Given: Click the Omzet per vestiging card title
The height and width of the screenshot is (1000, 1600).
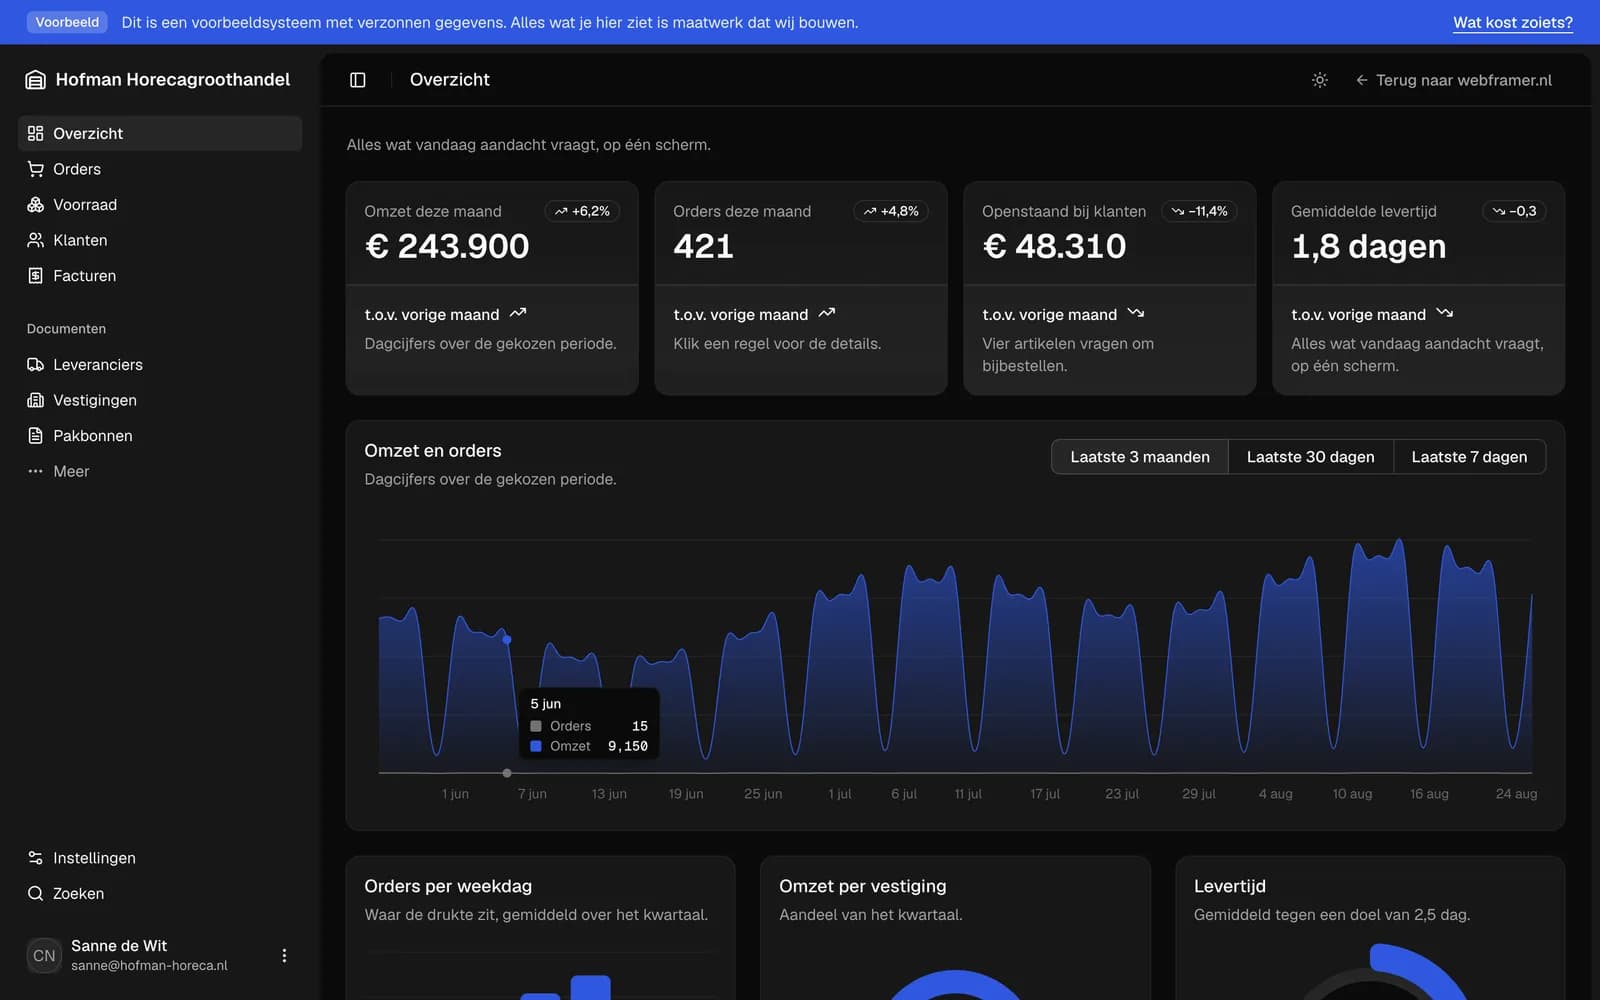Looking at the screenshot, I should [863, 886].
